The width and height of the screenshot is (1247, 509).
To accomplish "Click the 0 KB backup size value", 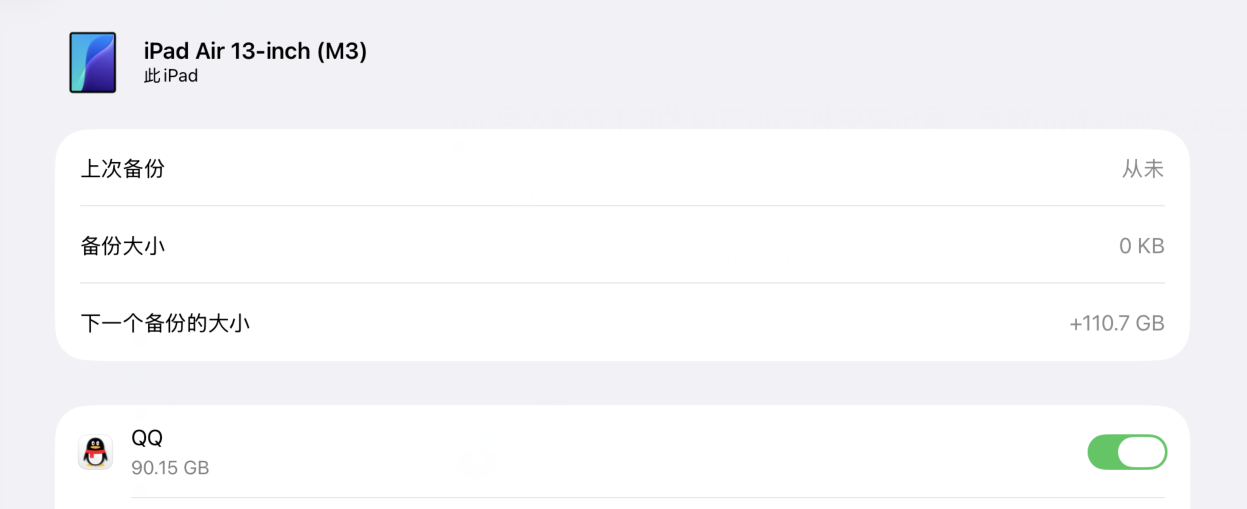I will tap(1141, 246).
